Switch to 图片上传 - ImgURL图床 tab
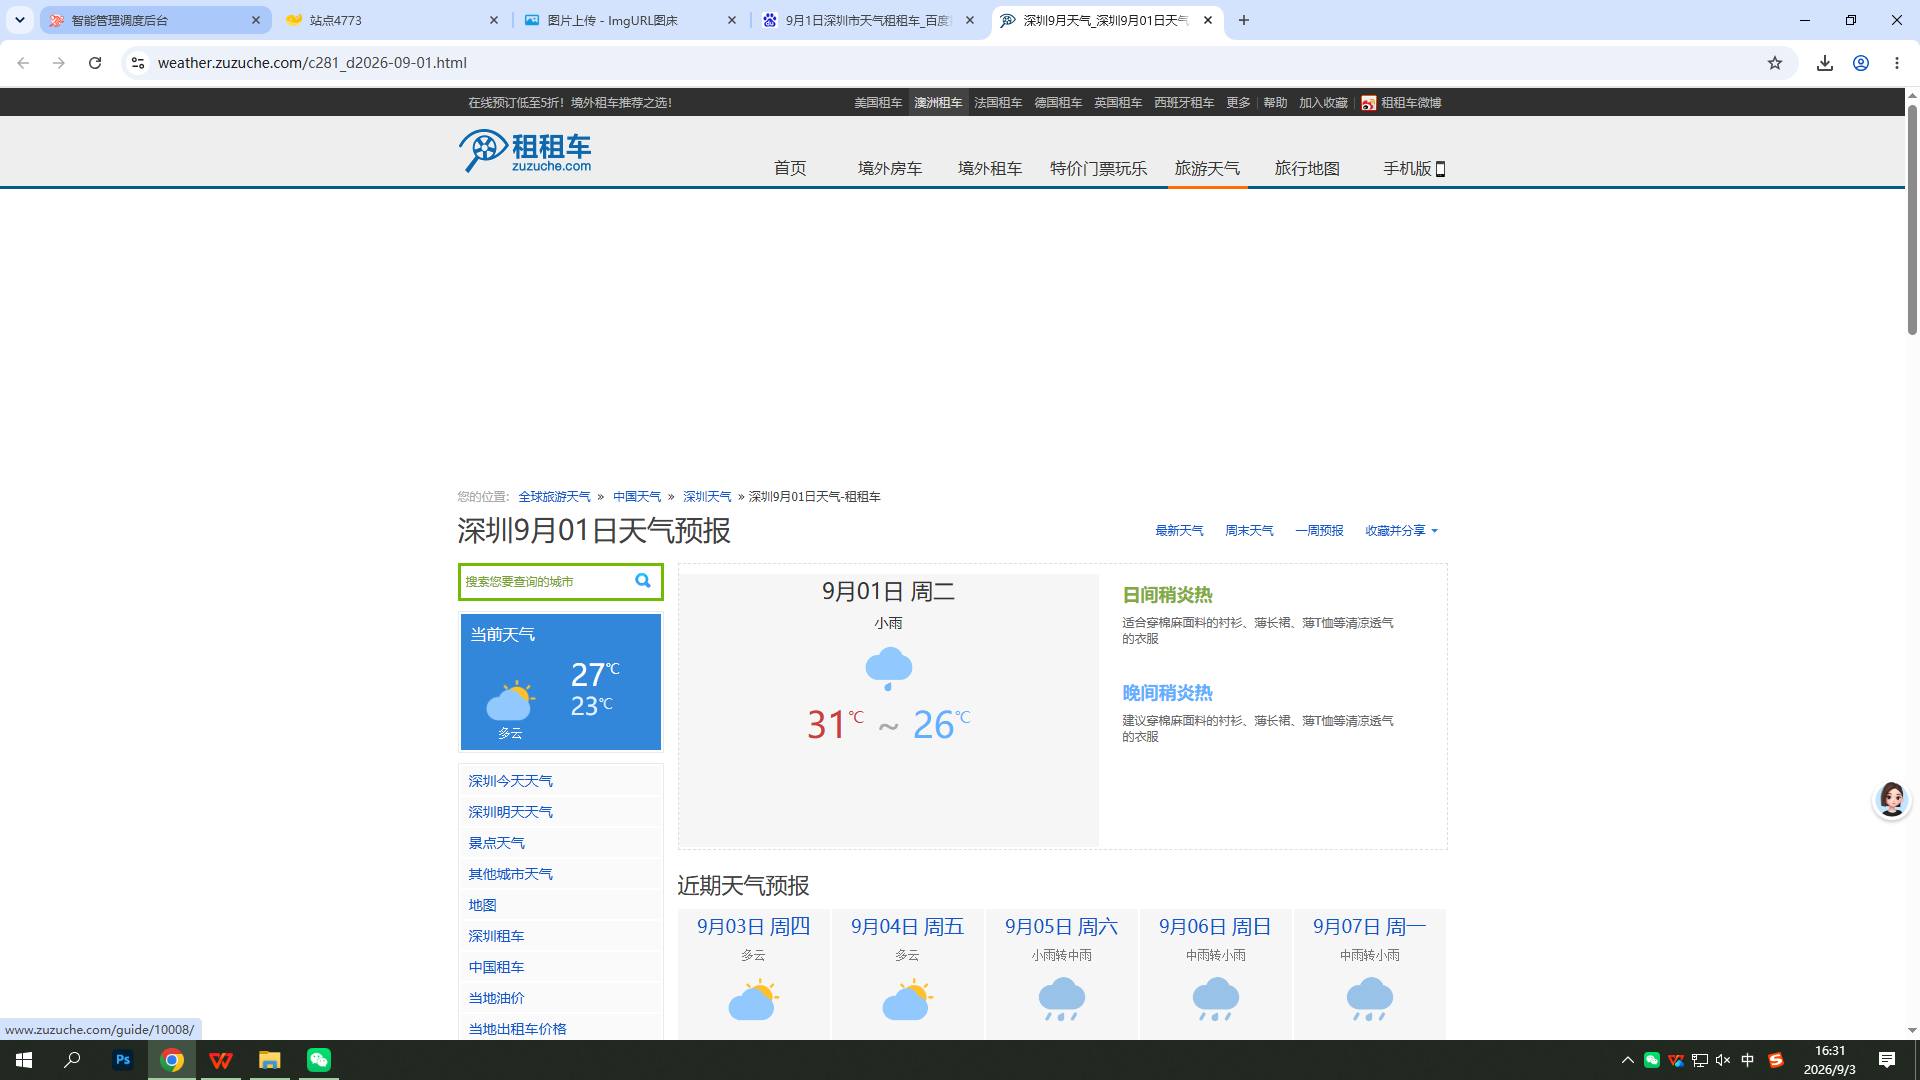The width and height of the screenshot is (1920, 1080). [631, 20]
